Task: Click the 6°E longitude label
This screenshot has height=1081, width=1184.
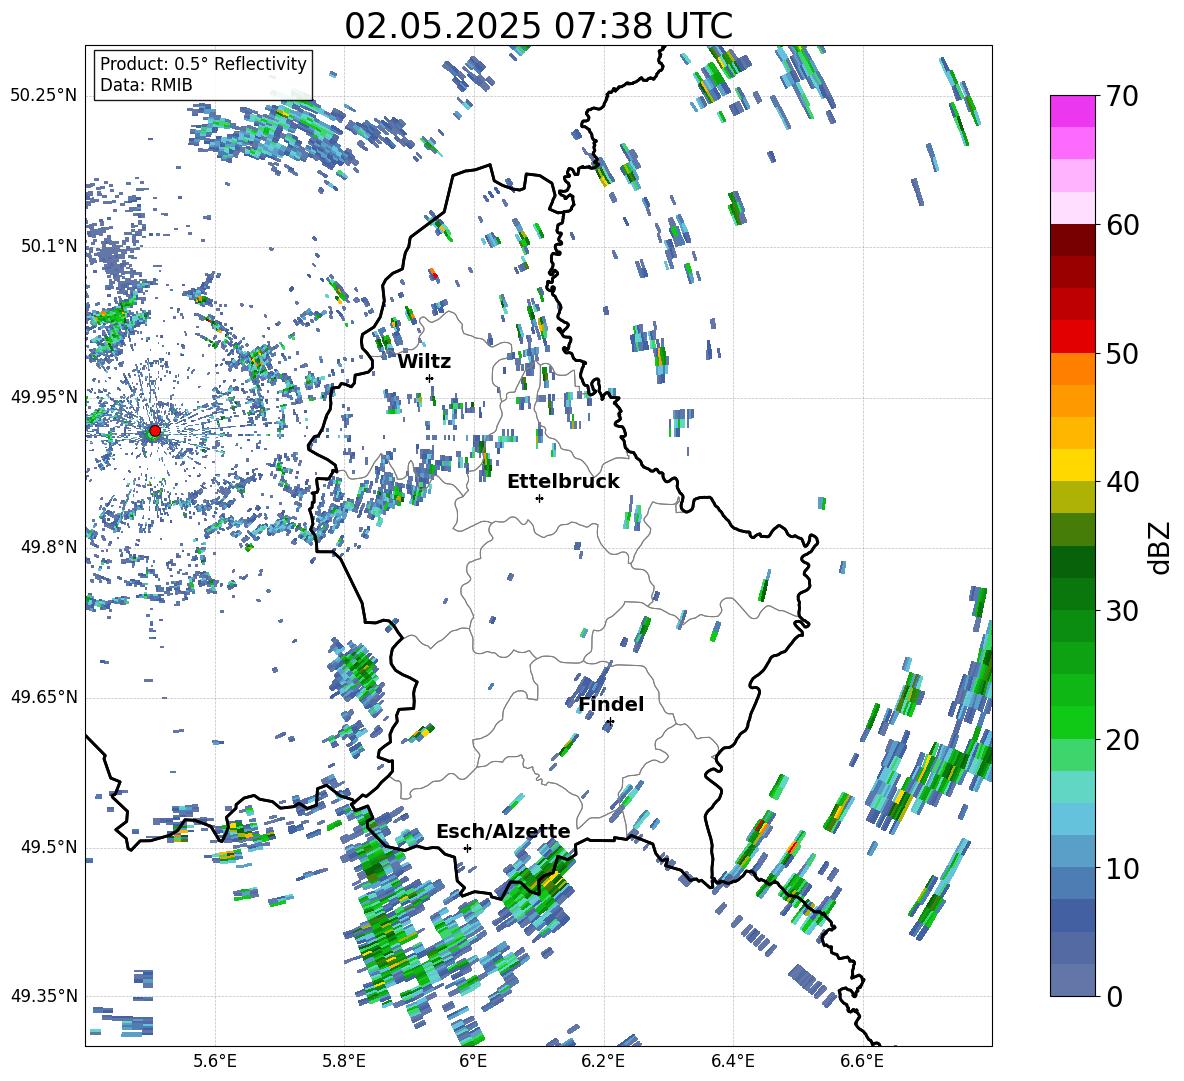Action: point(473,1061)
